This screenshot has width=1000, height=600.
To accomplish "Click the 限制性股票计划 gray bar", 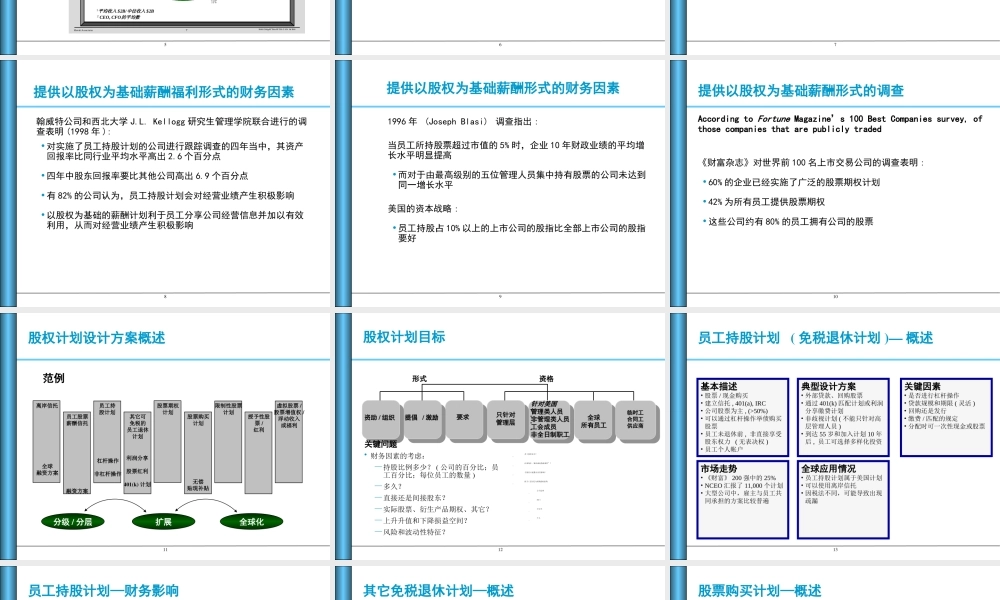I will click(x=228, y=441).
